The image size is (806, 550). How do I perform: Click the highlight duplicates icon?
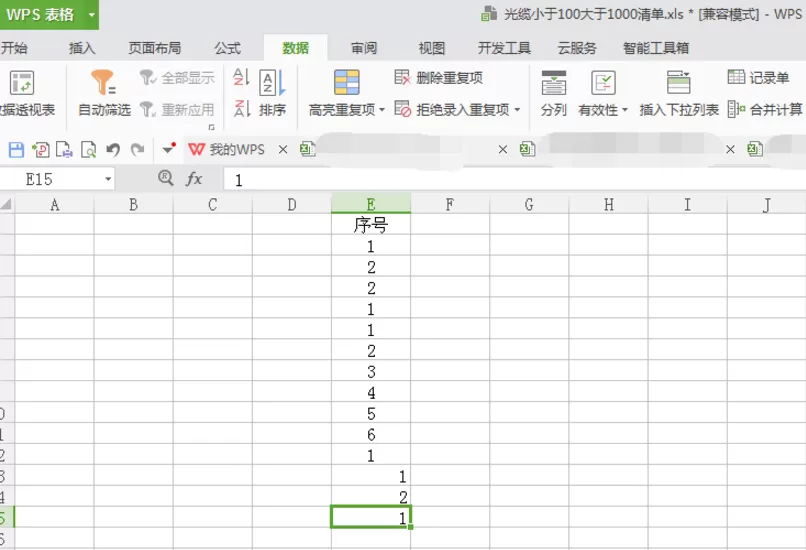click(346, 83)
